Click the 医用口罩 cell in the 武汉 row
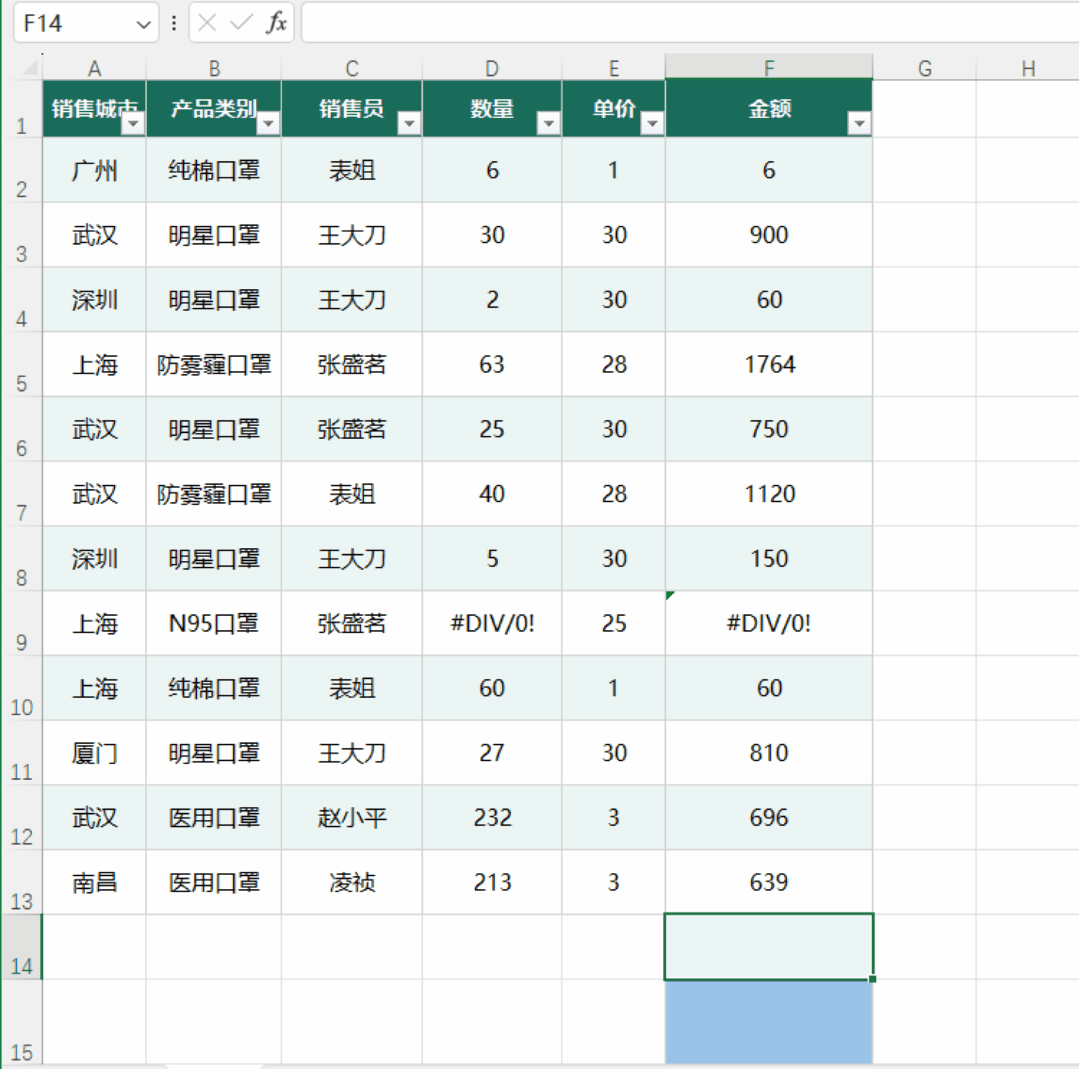The image size is (1079, 1069). tap(214, 817)
